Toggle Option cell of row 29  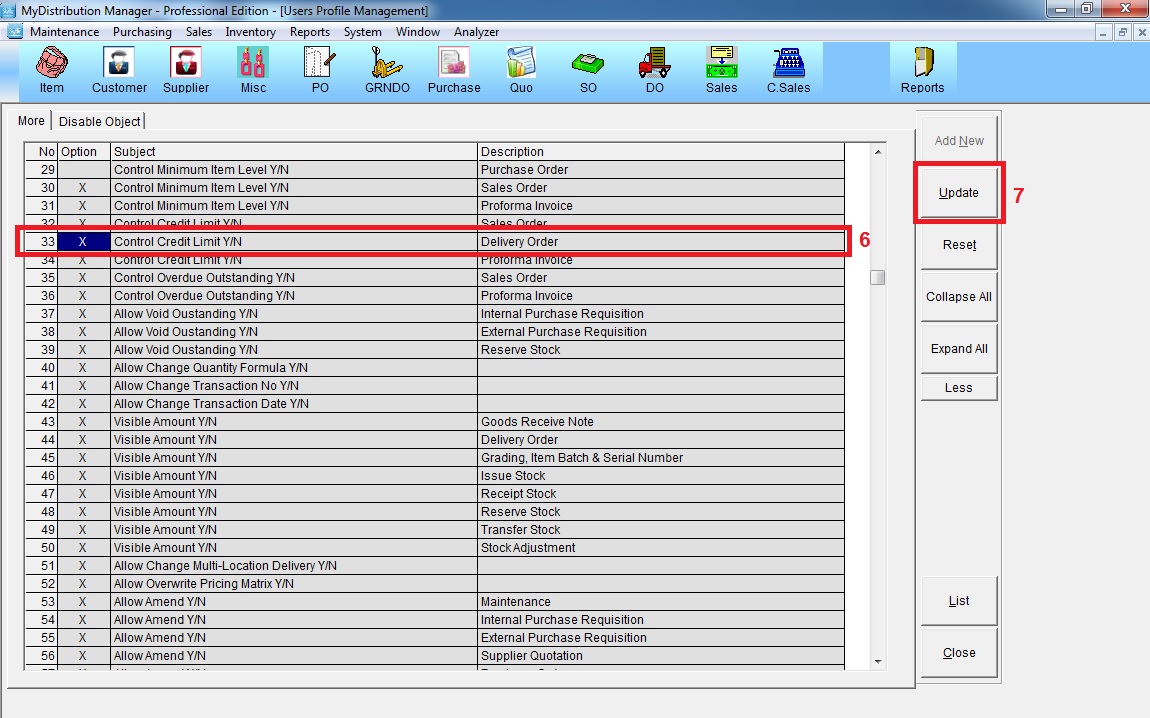pyautogui.click(x=83, y=170)
